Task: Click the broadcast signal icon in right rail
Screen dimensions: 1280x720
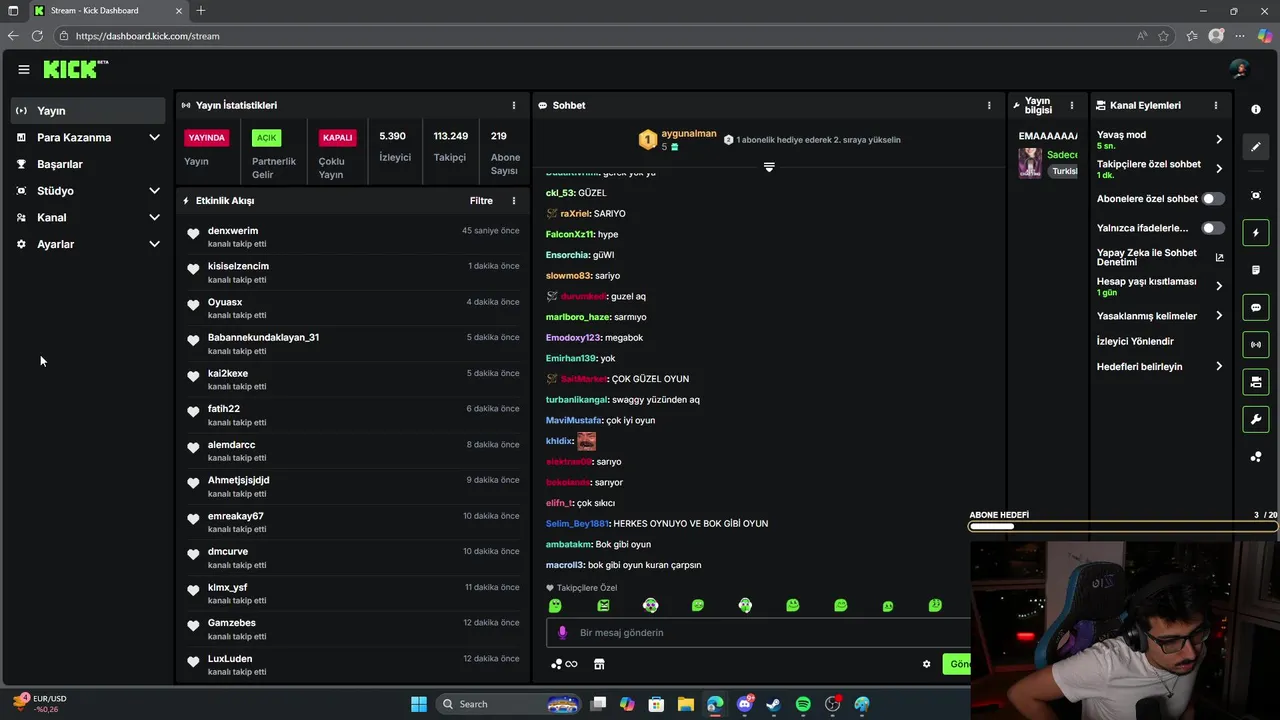Action: pyautogui.click(x=1256, y=345)
